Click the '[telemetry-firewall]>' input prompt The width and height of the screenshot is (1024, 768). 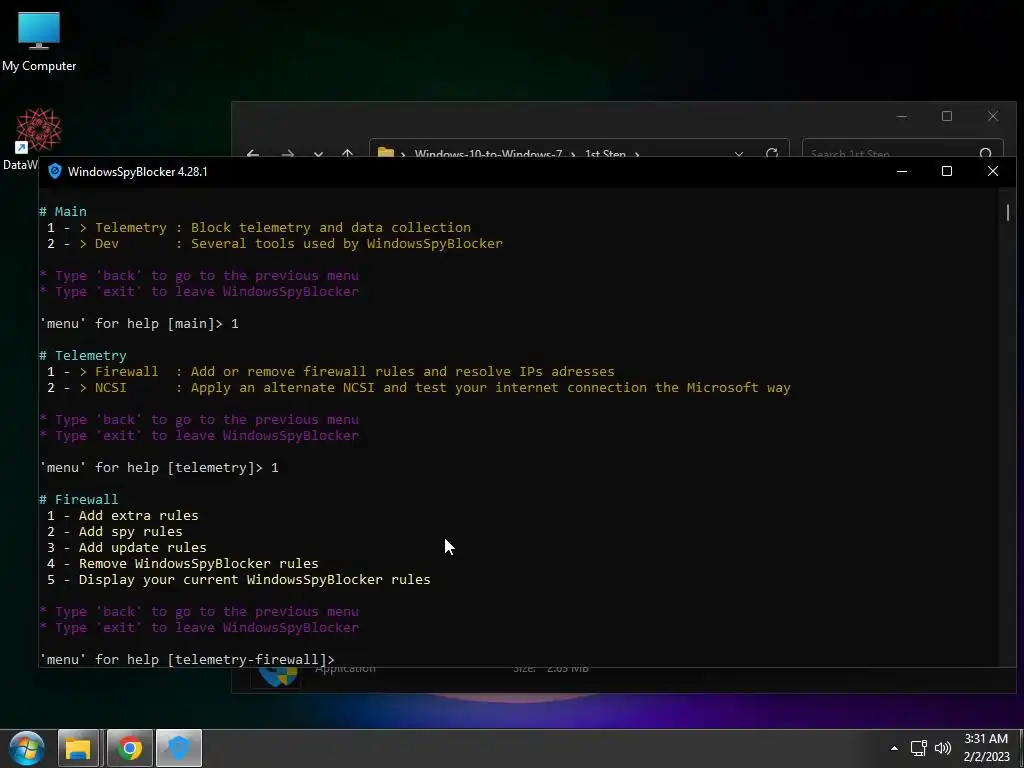tap(187, 660)
